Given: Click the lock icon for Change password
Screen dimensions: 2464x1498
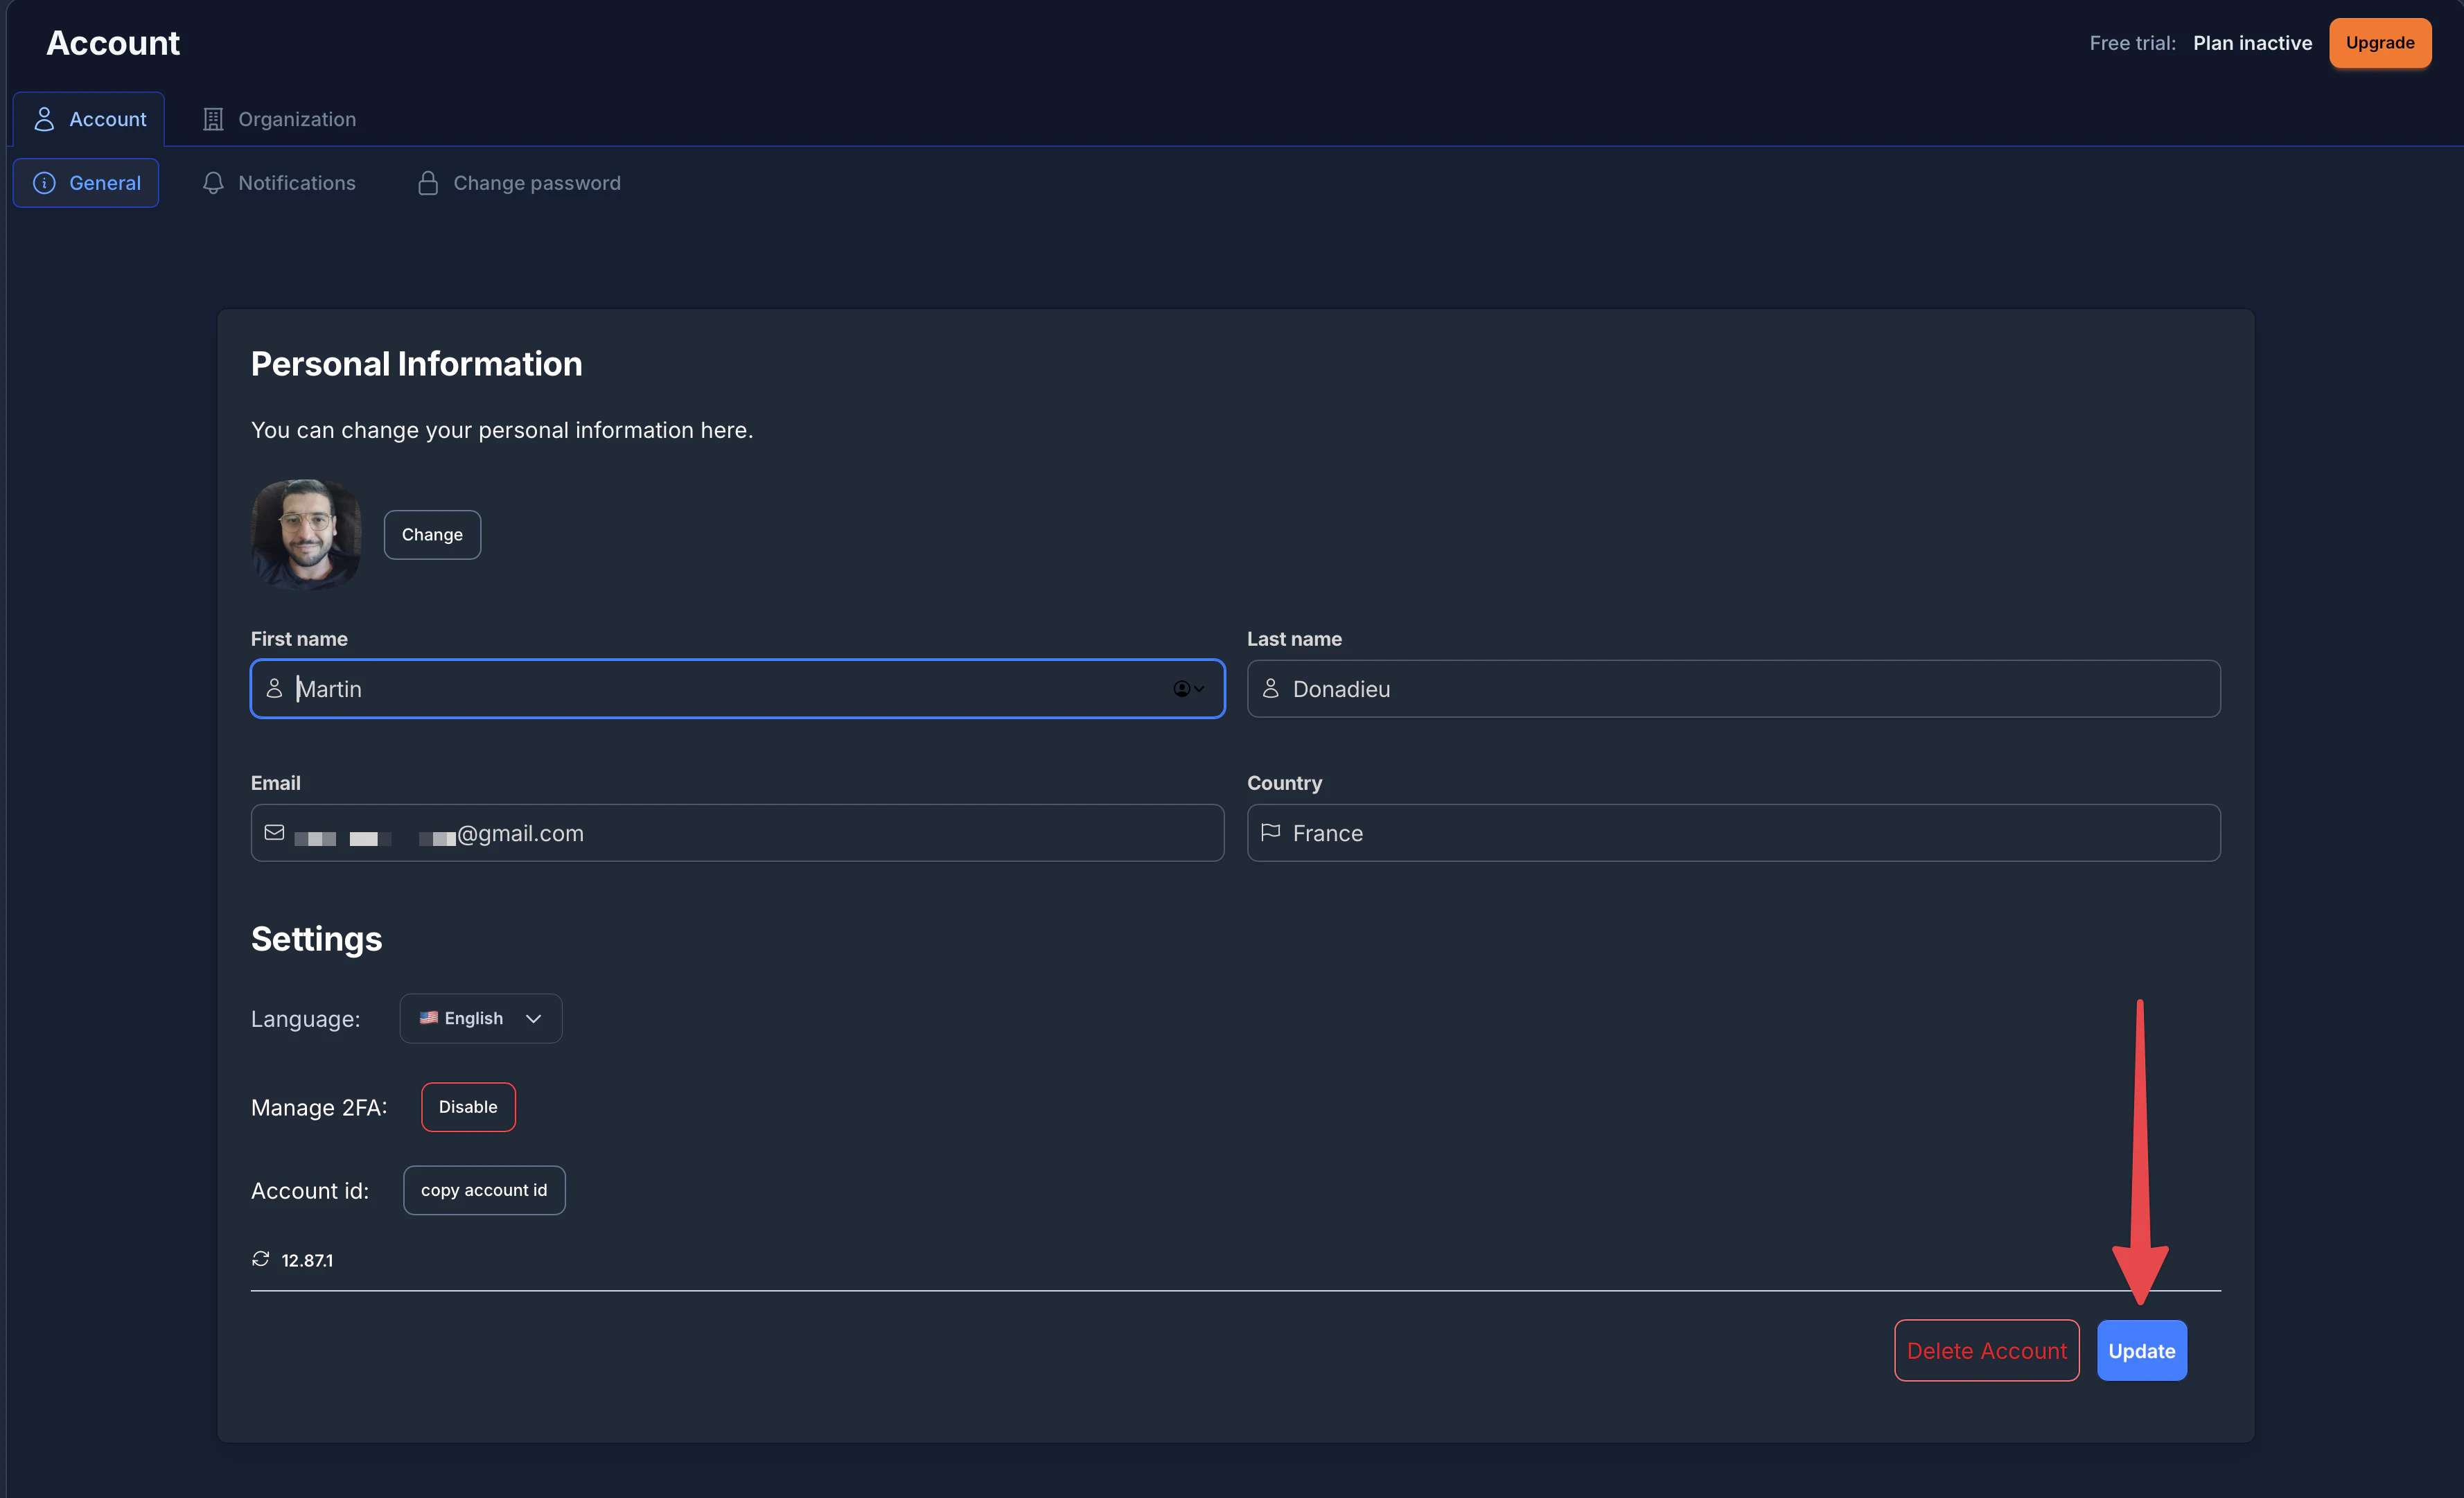Looking at the screenshot, I should [428, 183].
